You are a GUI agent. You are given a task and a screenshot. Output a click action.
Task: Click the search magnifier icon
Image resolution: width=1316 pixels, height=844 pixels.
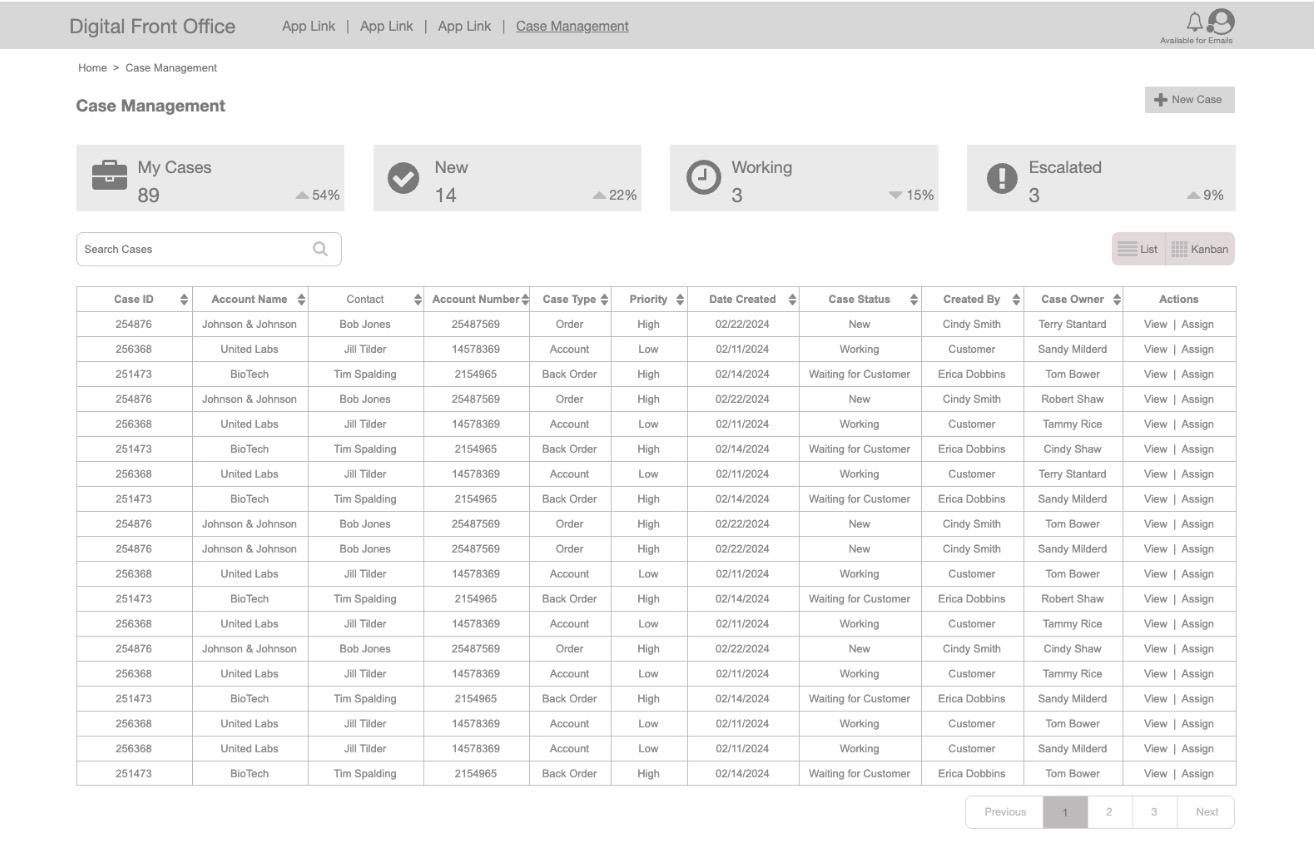coord(320,249)
